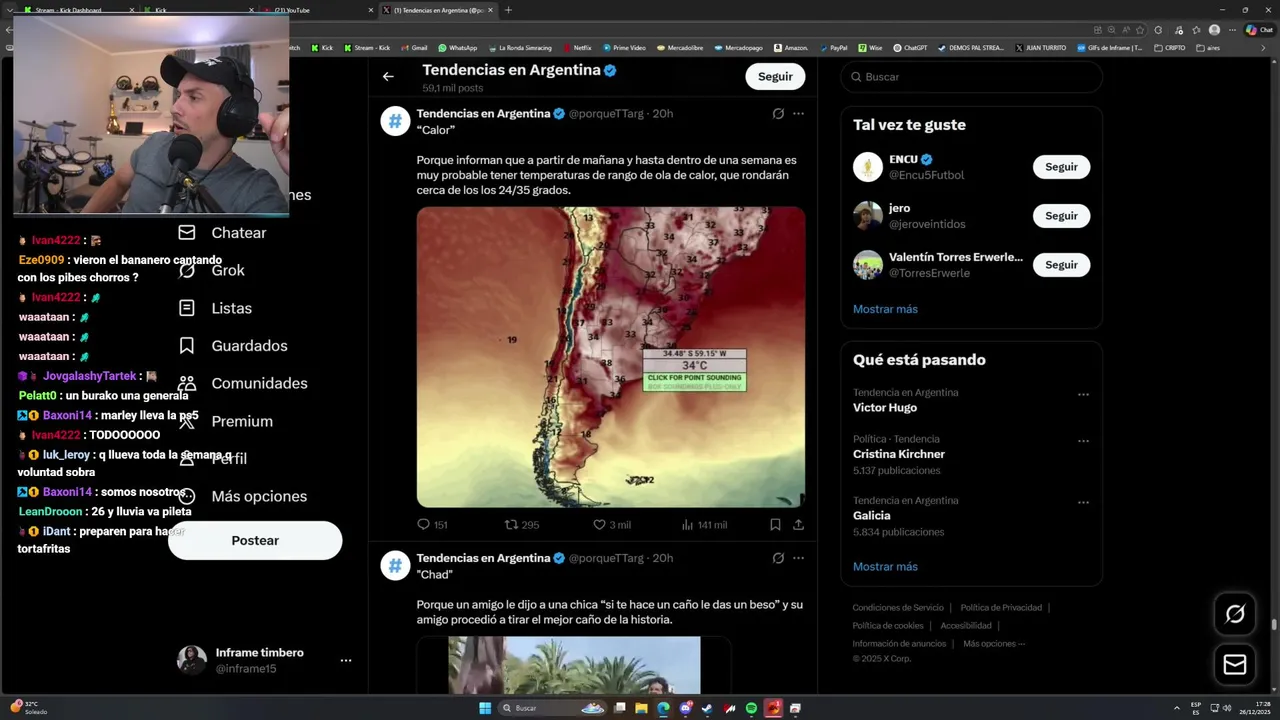
Task: Open Netflix bookmark
Action: tap(577, 47)
